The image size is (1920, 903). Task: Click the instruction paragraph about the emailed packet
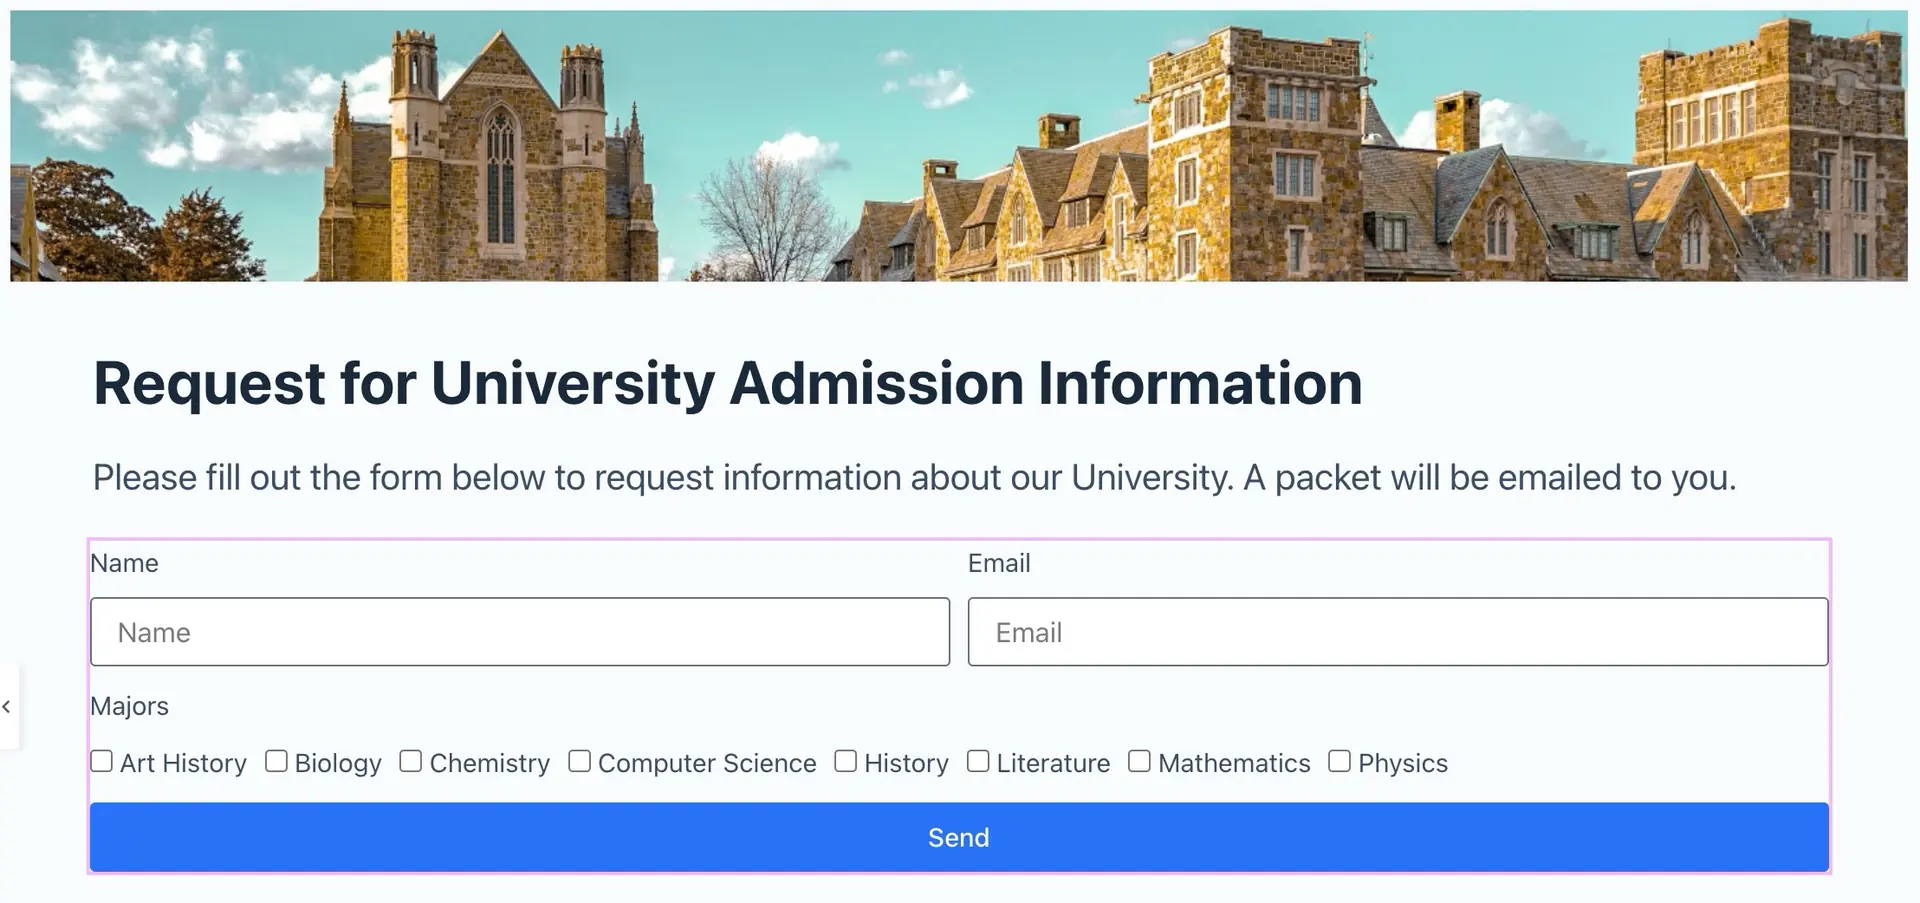point(914,478)
